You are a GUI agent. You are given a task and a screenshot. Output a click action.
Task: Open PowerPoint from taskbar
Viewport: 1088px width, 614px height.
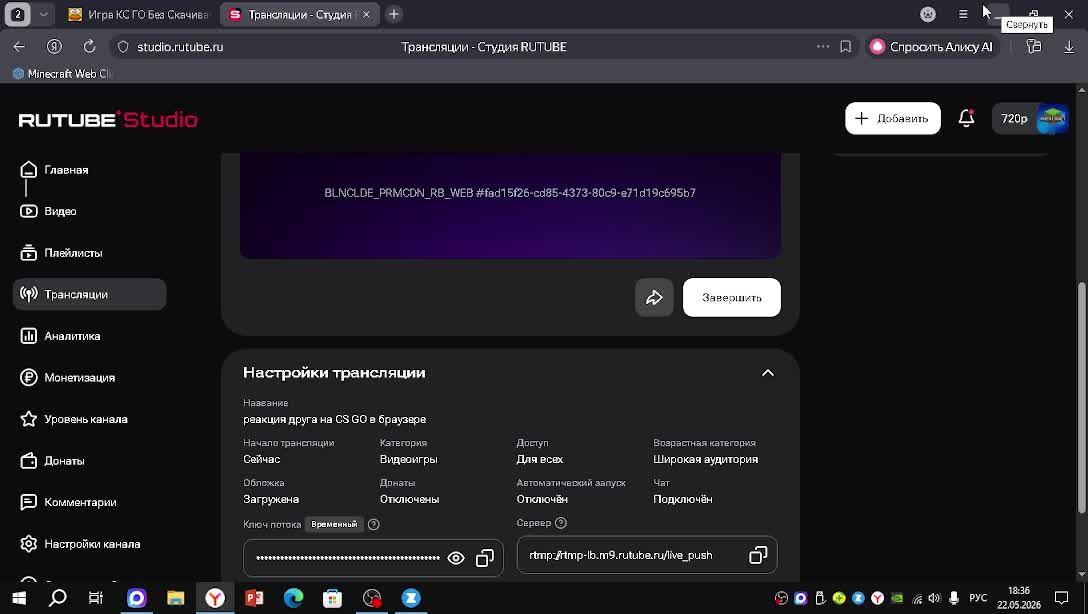coord(254,597)
